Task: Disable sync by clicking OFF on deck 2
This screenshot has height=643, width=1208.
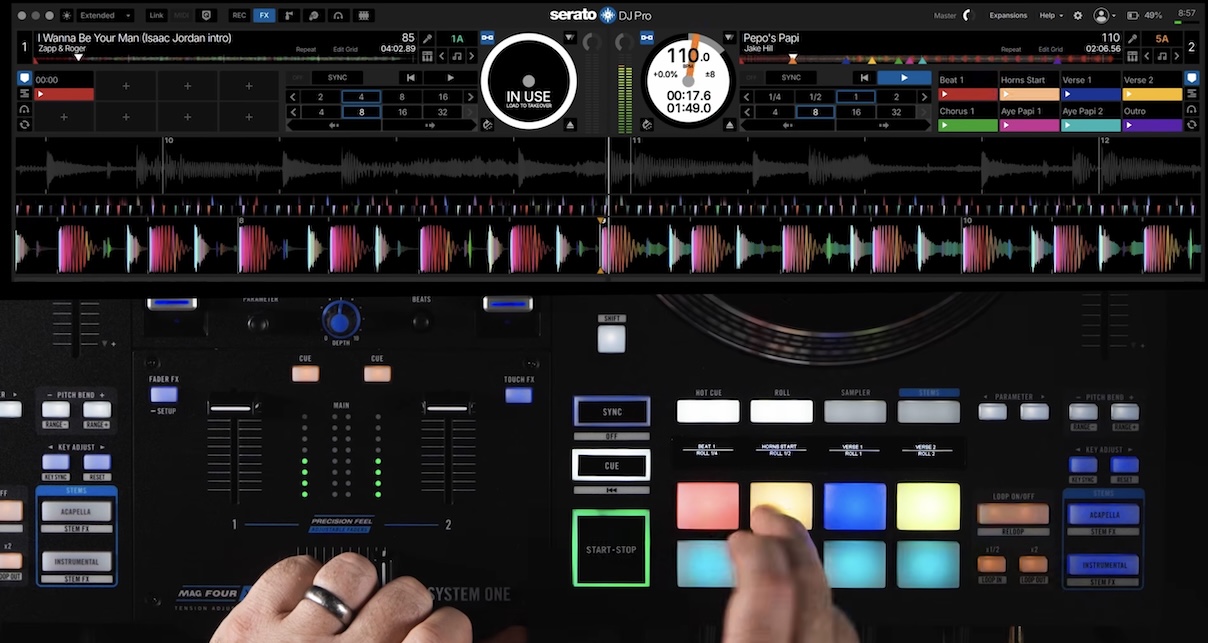Action: click(751, 77)
